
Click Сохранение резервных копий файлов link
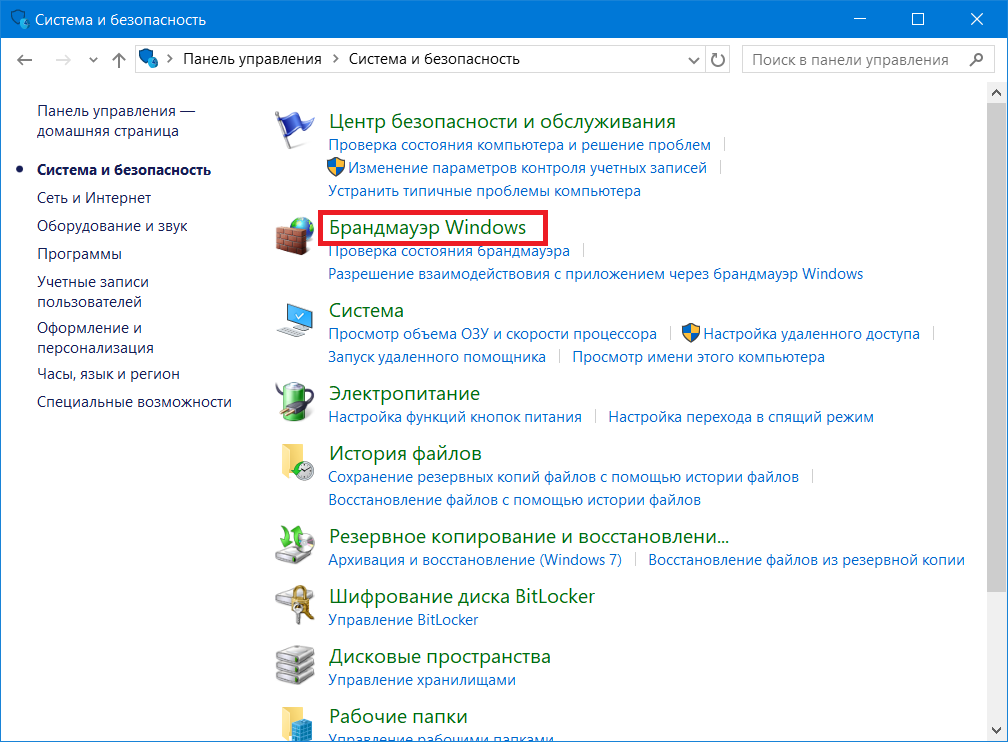click(563, 476)
